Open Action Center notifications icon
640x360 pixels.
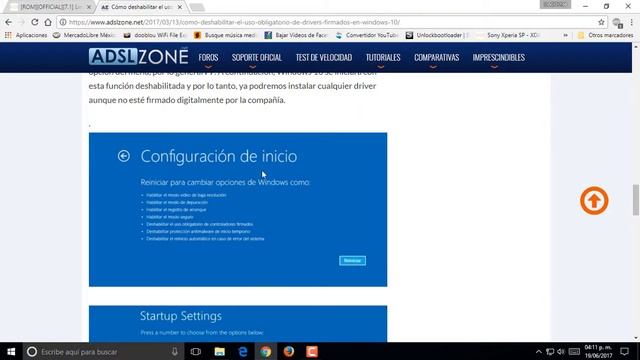pyautogui.click(x=624, y=351)
